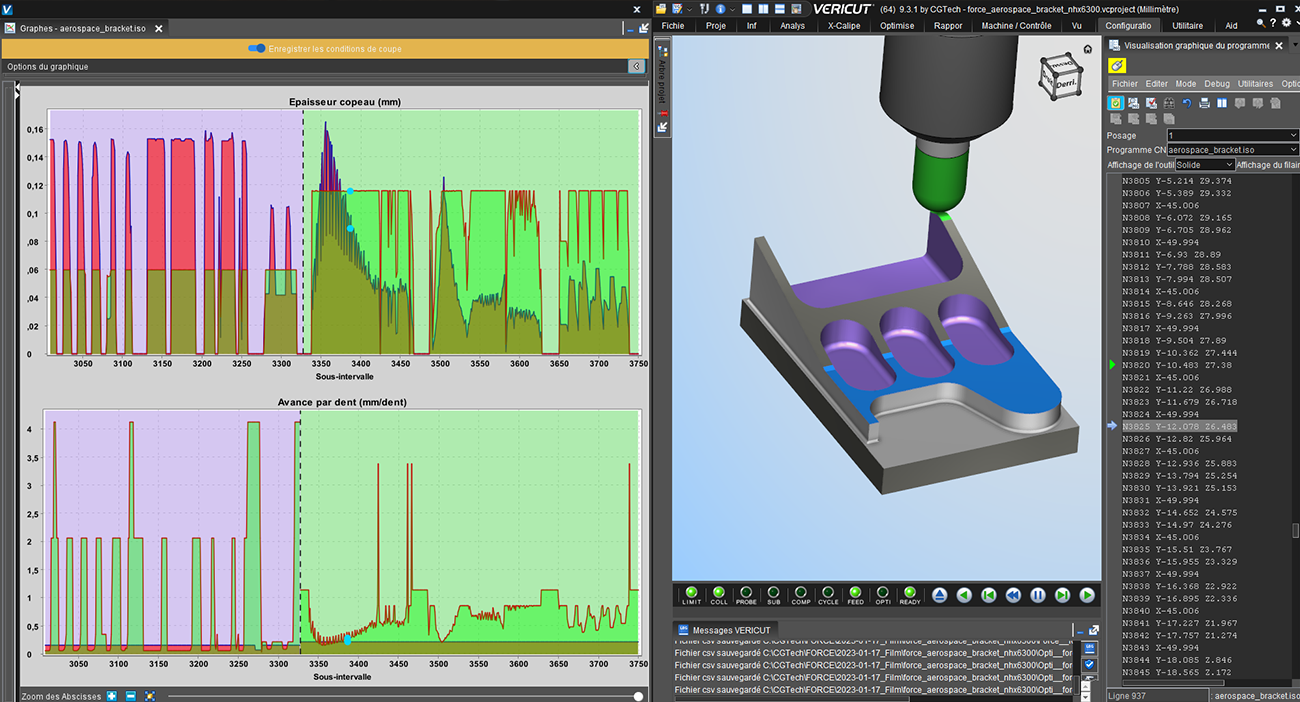Open the Analyse ribbon tab
The image size is (1300, 702).
pyautogui.click(x=792, y=26)
